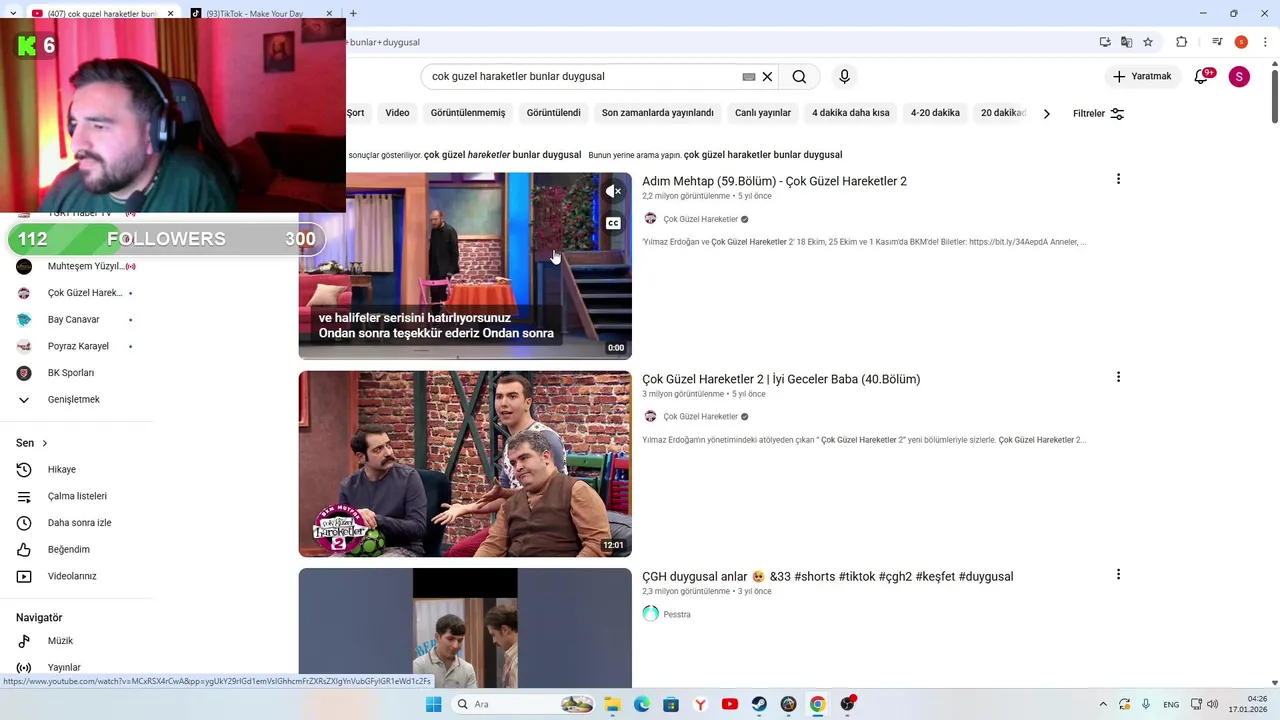Start voice search with the microphone icon

[844, 77]
